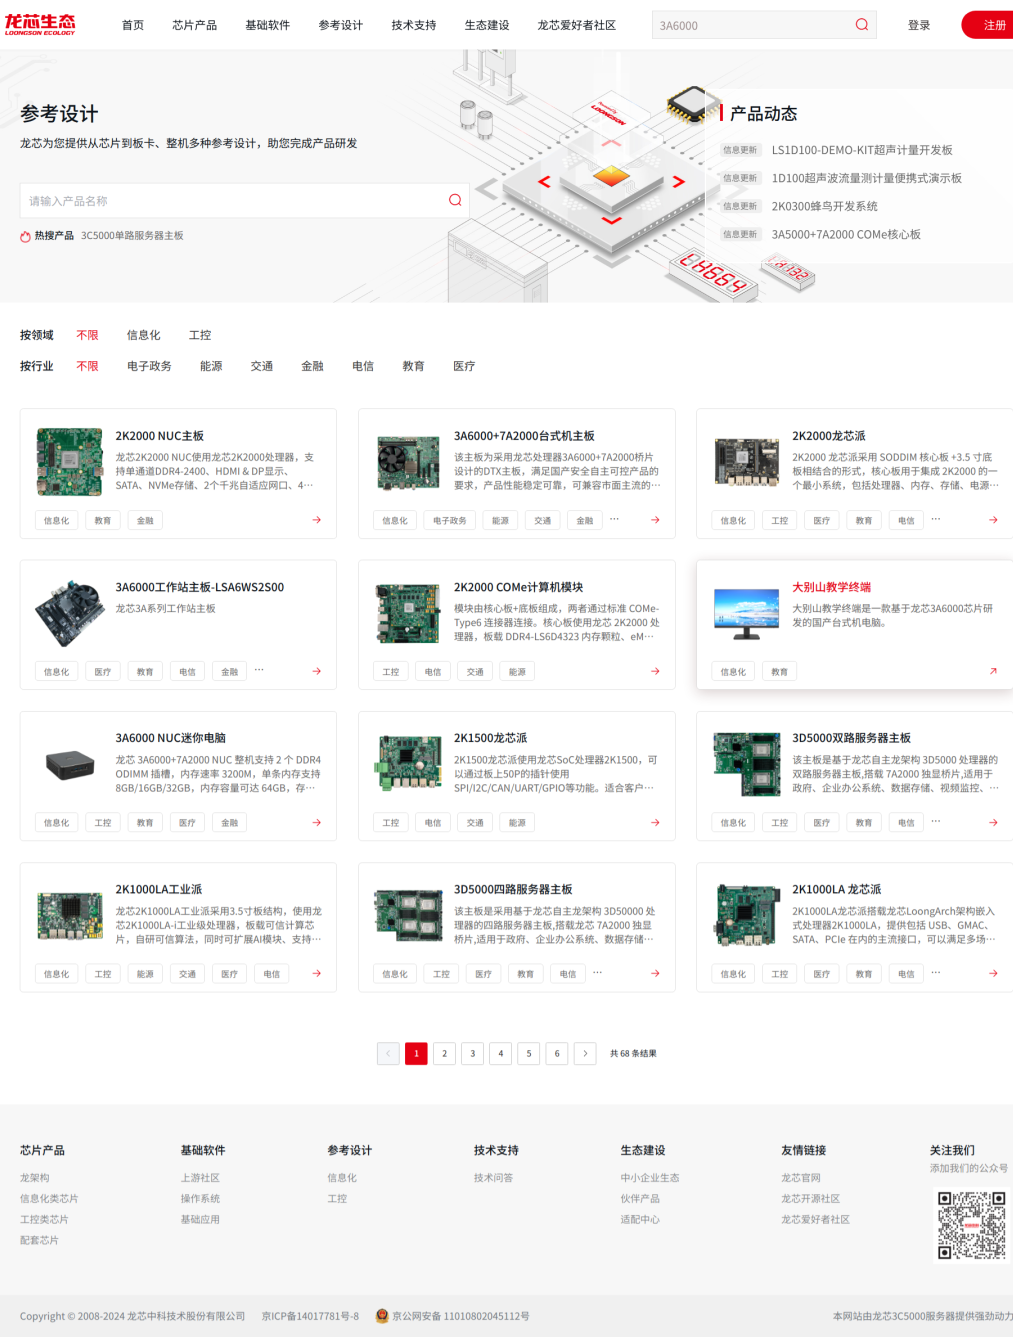
Task: Click the right red carousel arrow
Action: click(678, 182)
